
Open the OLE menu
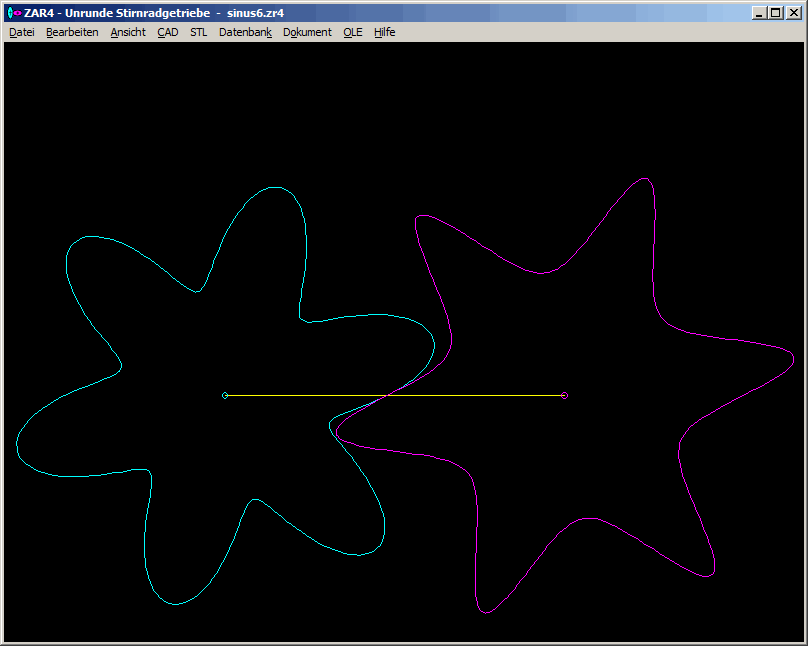353,32
